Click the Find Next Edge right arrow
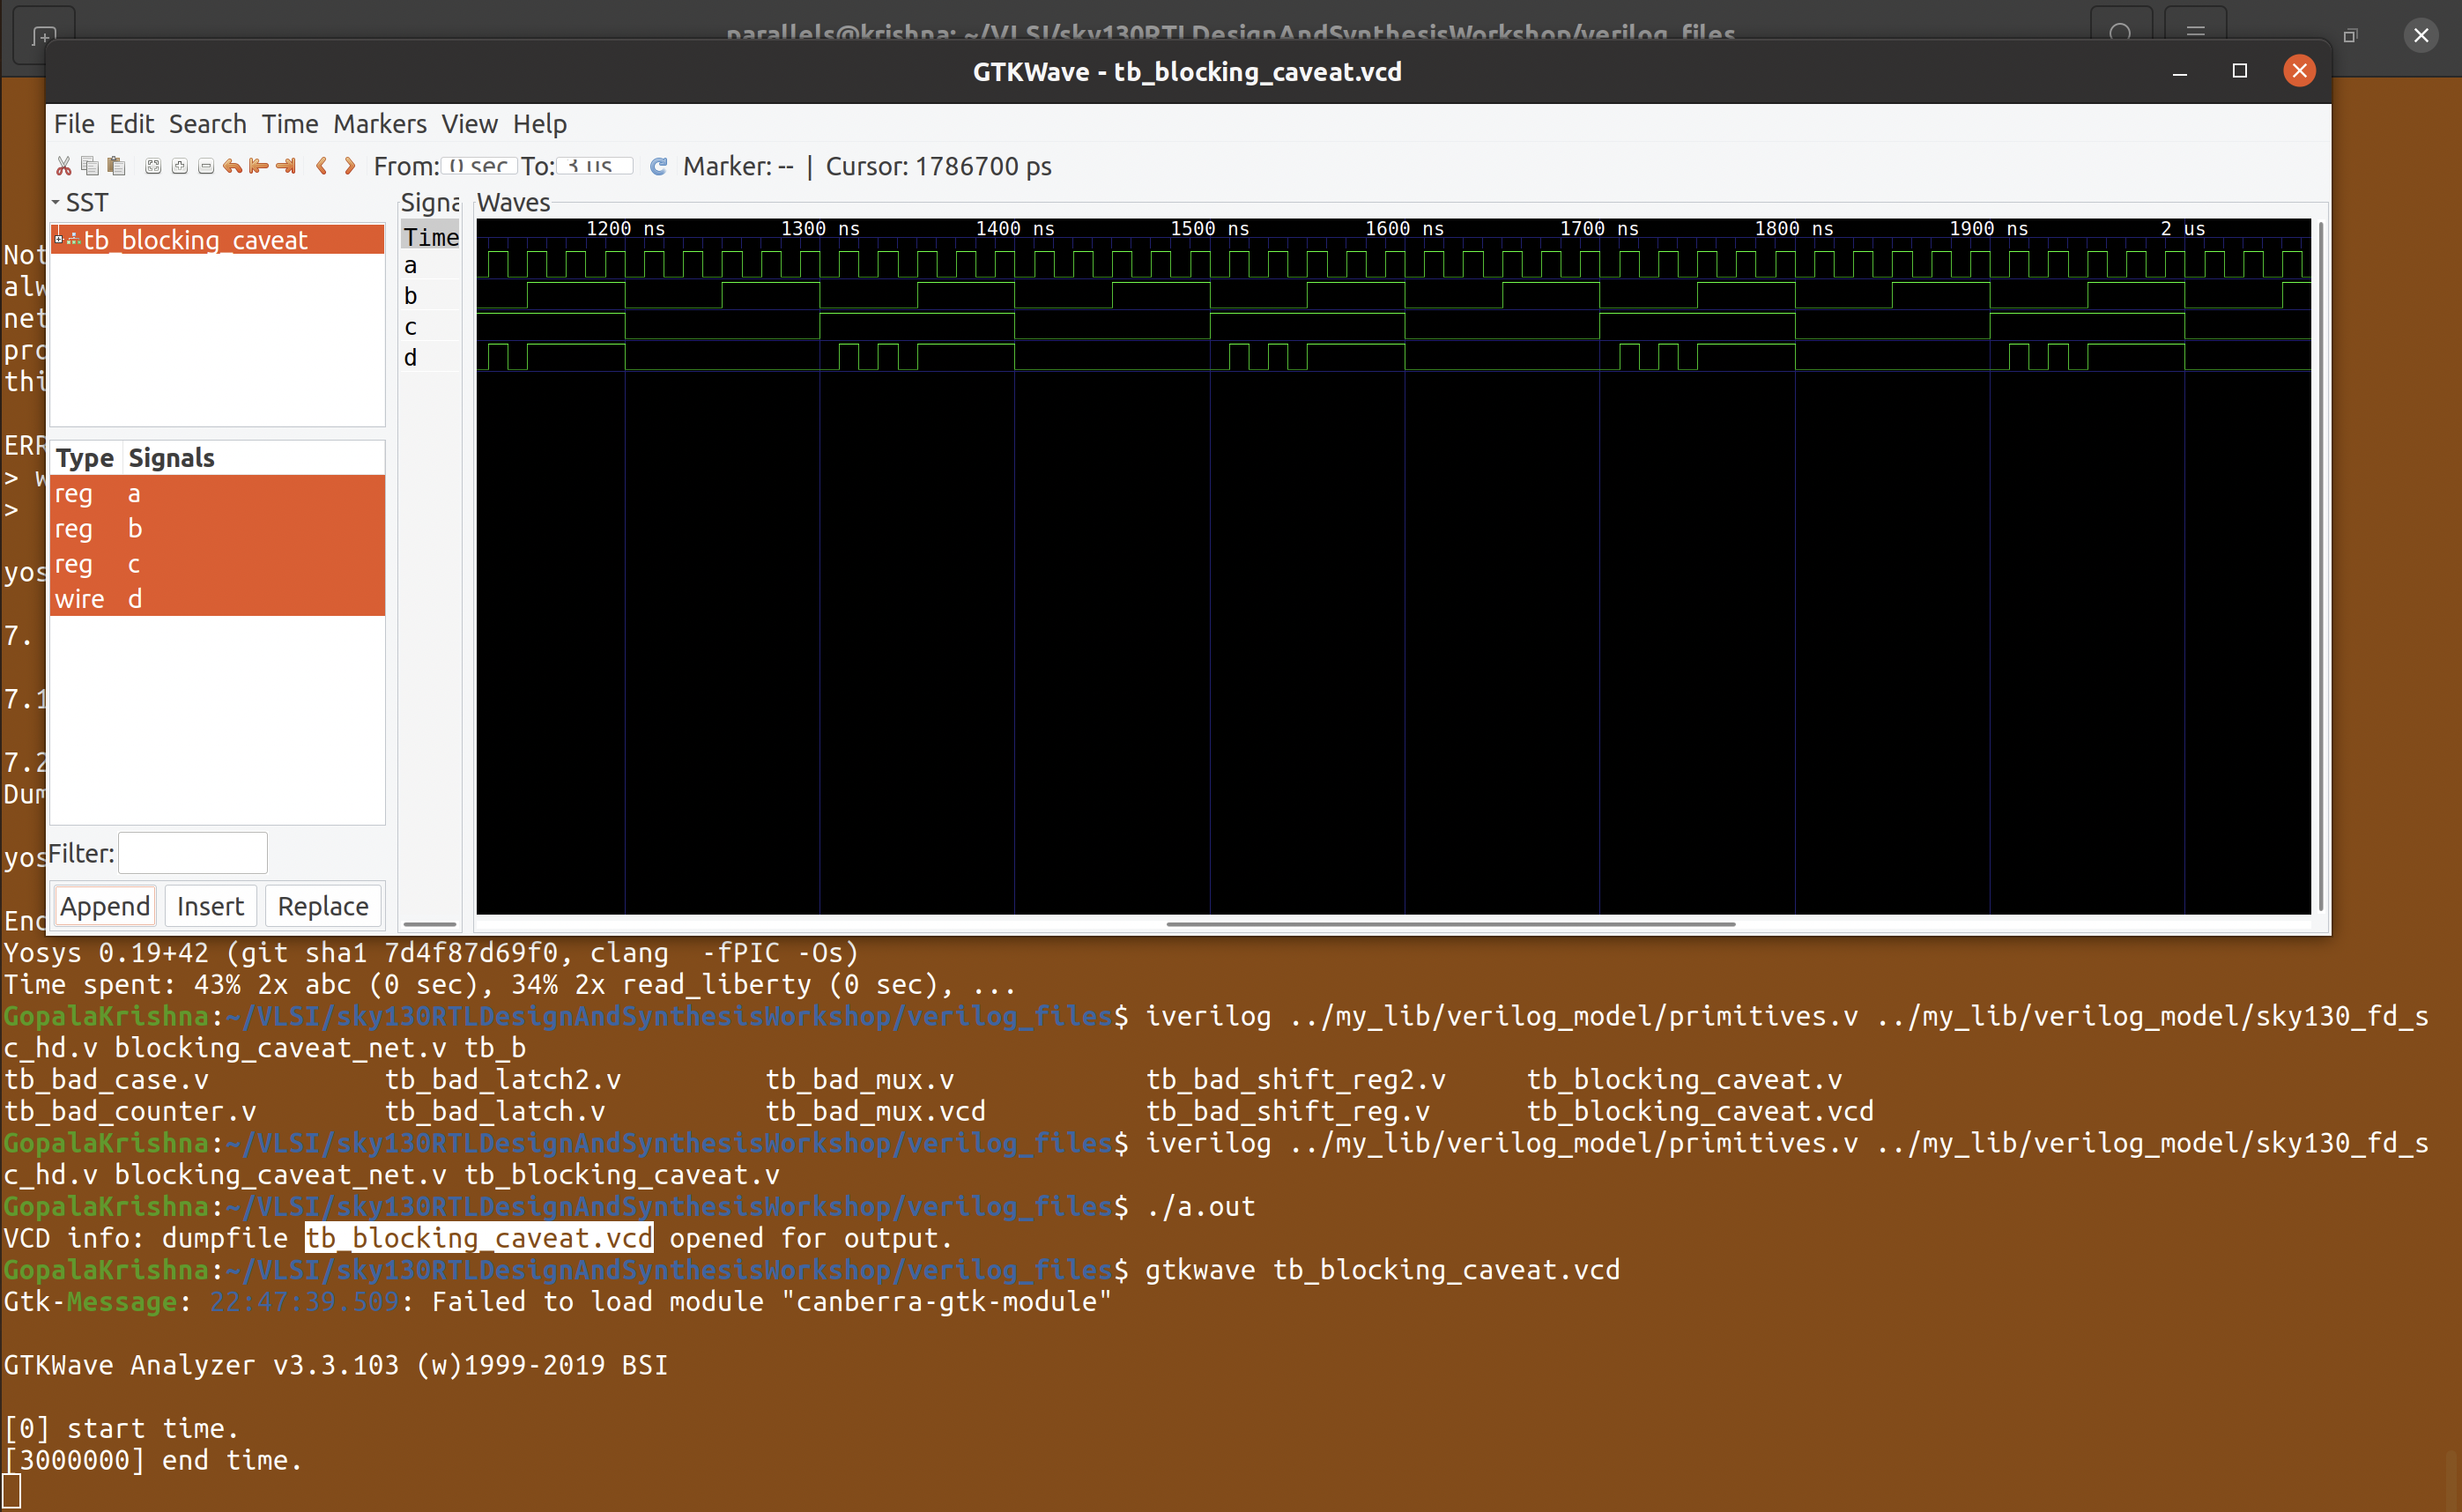2462x1512 pixels. pos(350,166)
